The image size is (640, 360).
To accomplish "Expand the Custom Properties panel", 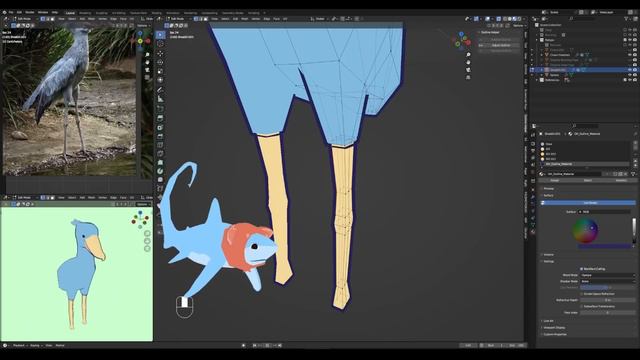I will point(554,334).
